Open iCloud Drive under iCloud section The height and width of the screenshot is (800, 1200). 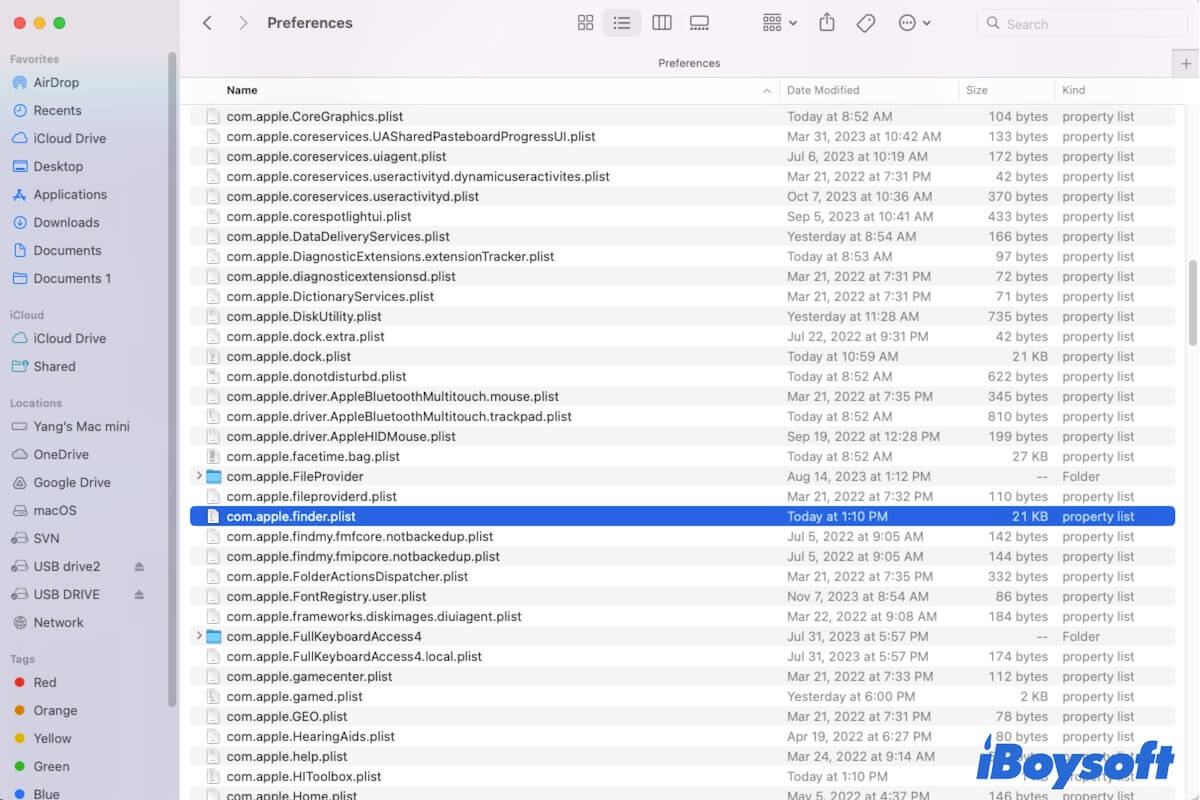[x=69, y=339]
